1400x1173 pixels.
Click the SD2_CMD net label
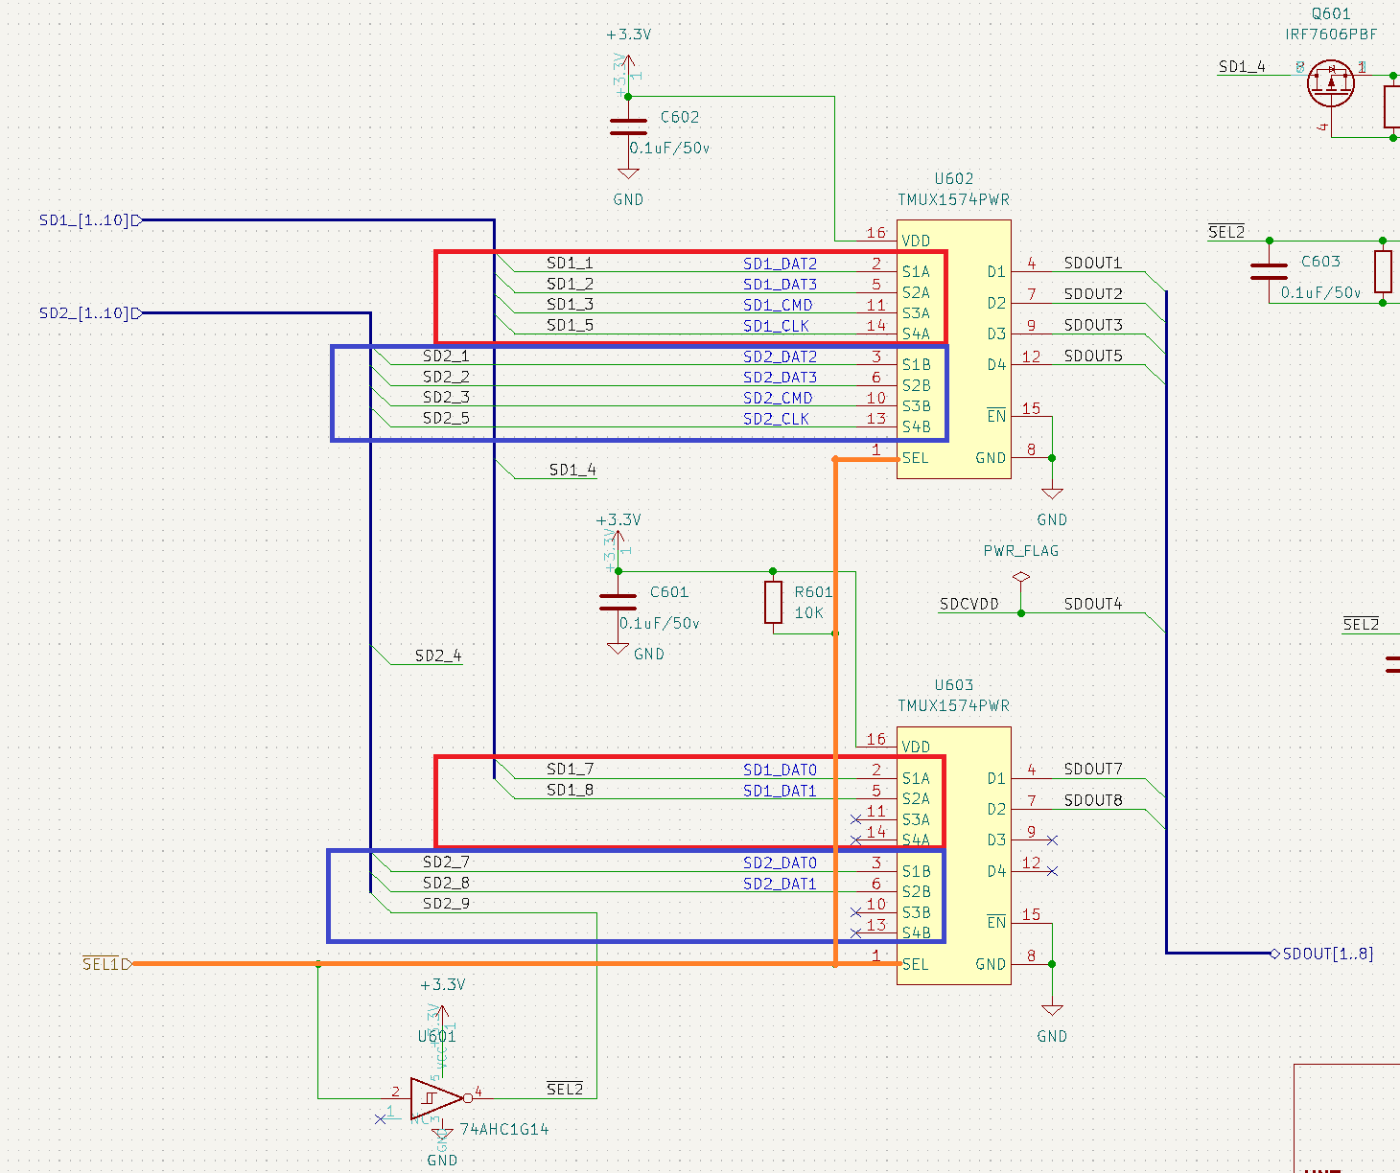point(778,398)
